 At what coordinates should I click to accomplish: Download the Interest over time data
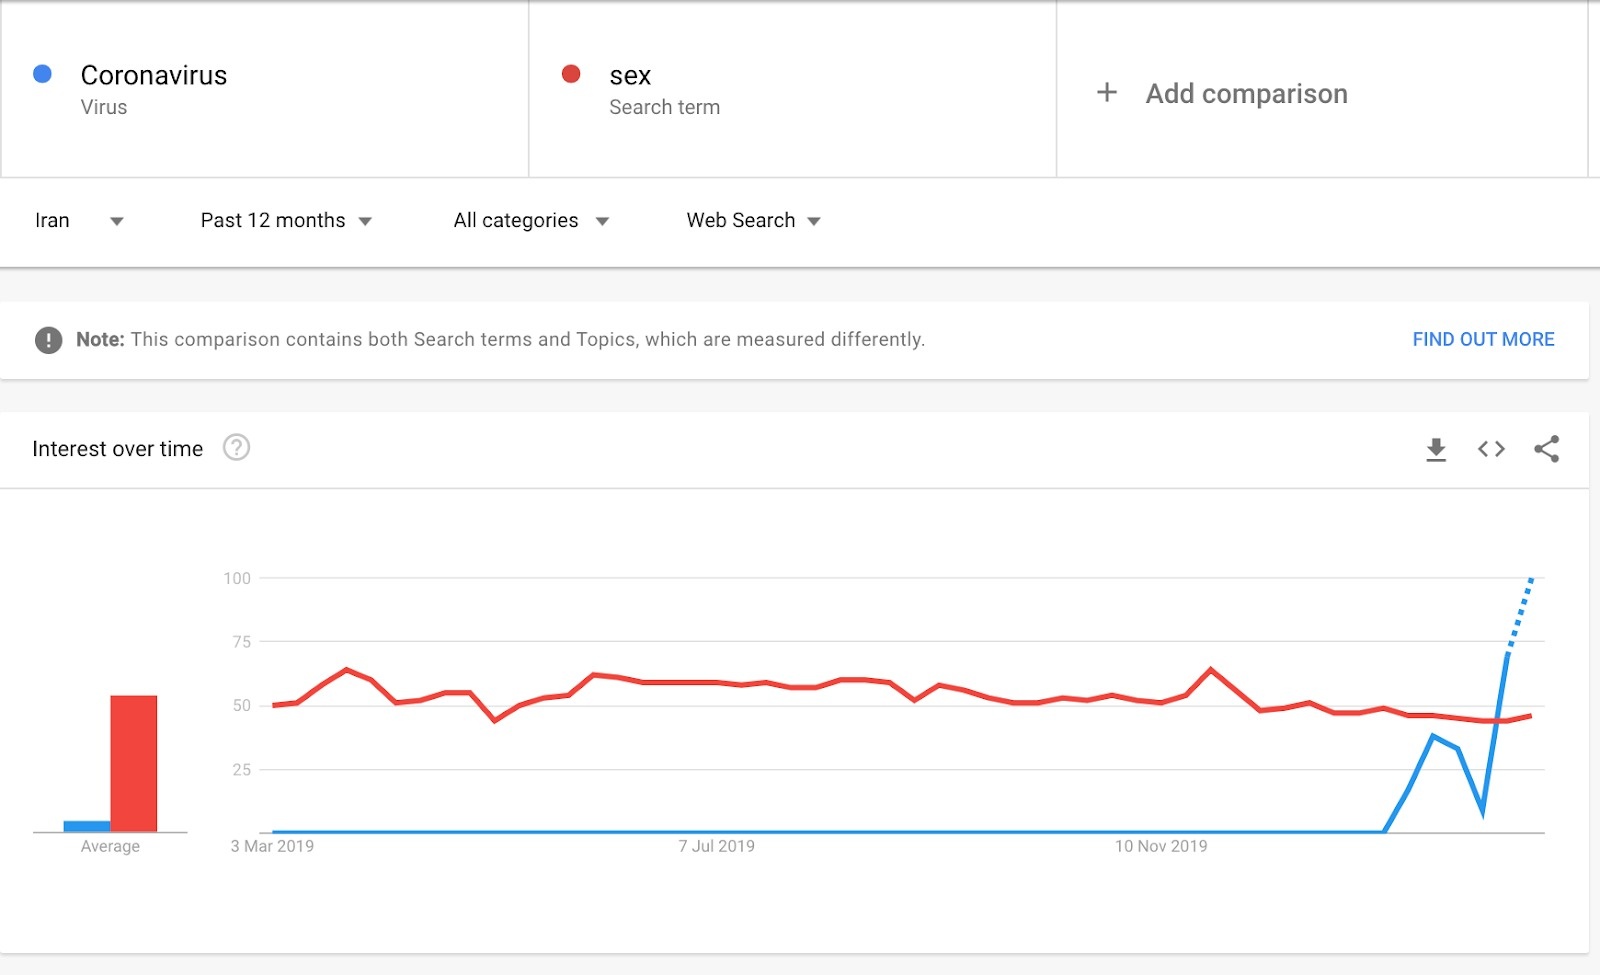1436,449
